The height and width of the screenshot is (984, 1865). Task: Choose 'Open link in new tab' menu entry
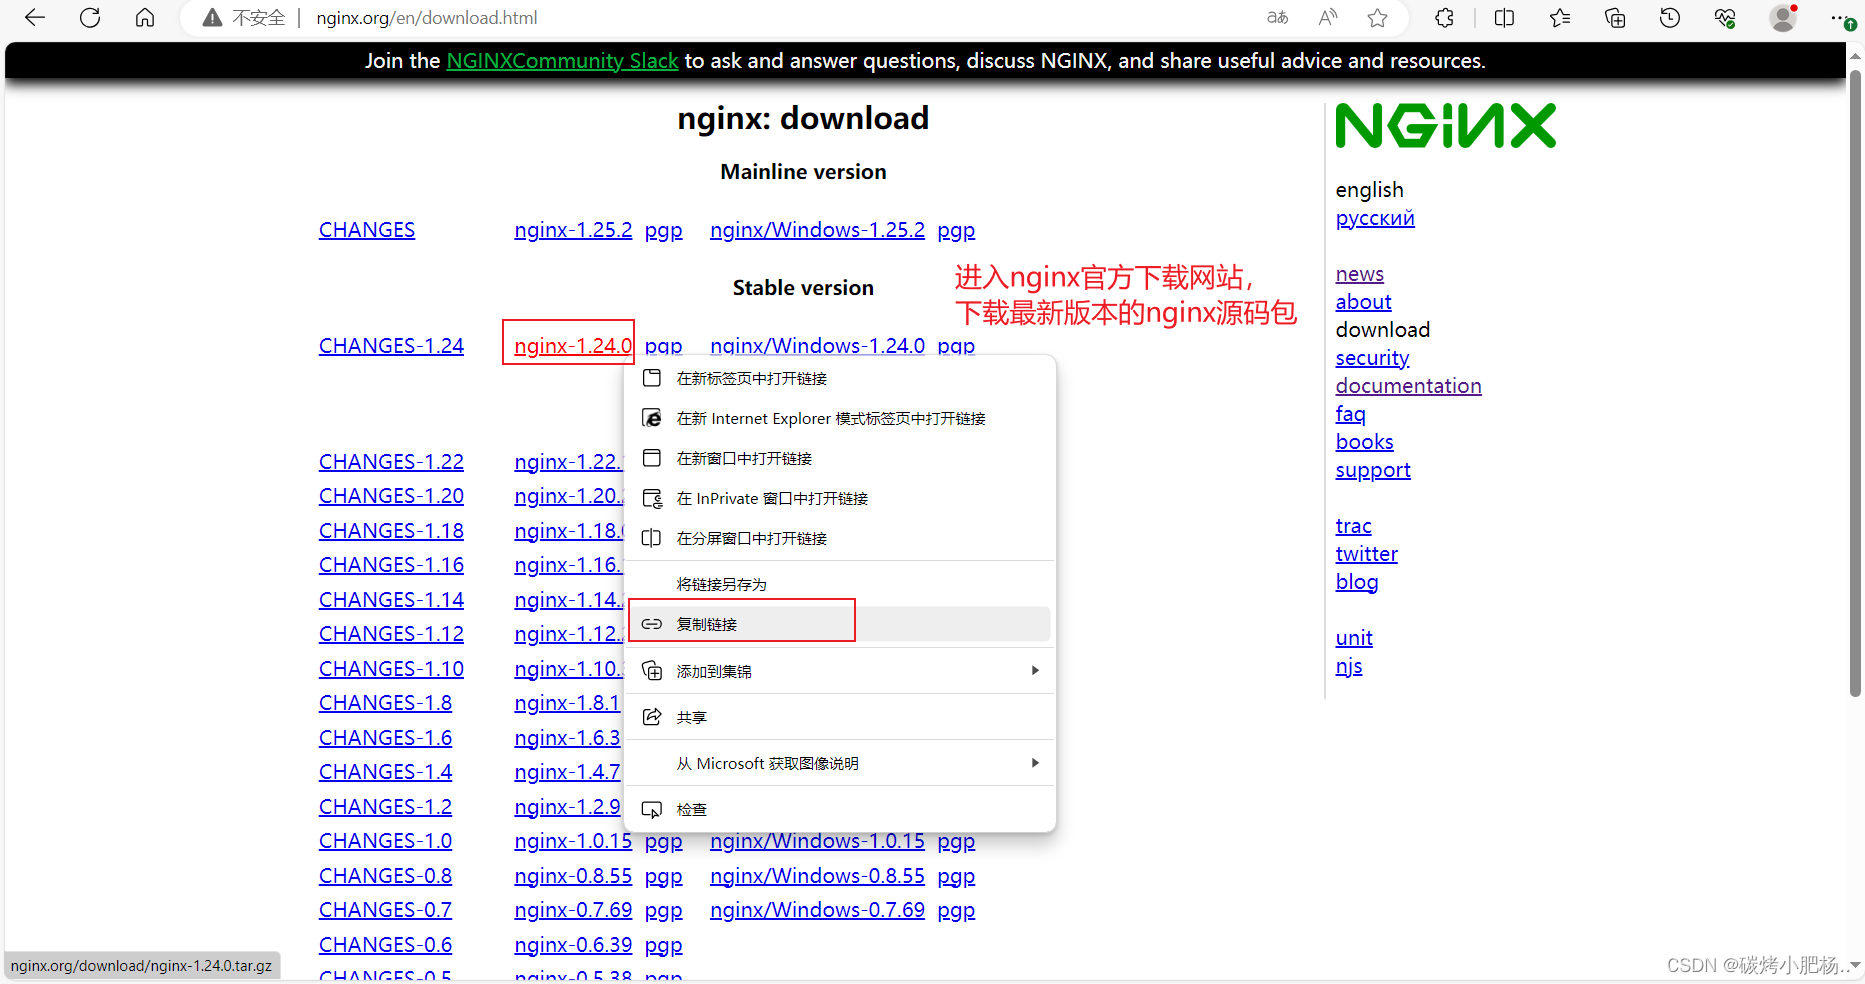(x=840, y=378)
